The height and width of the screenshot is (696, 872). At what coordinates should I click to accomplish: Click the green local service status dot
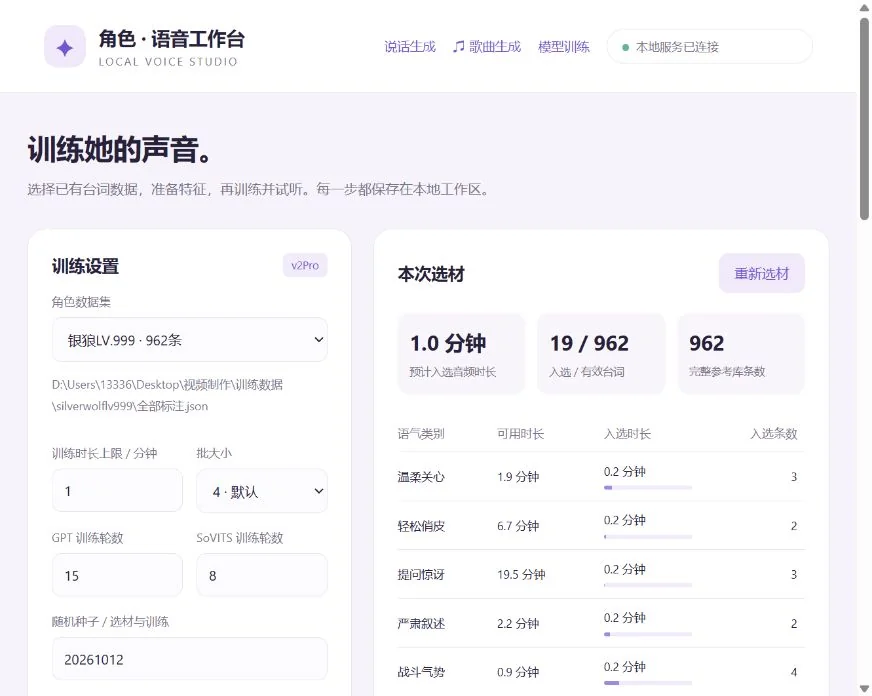pos(625,47)
